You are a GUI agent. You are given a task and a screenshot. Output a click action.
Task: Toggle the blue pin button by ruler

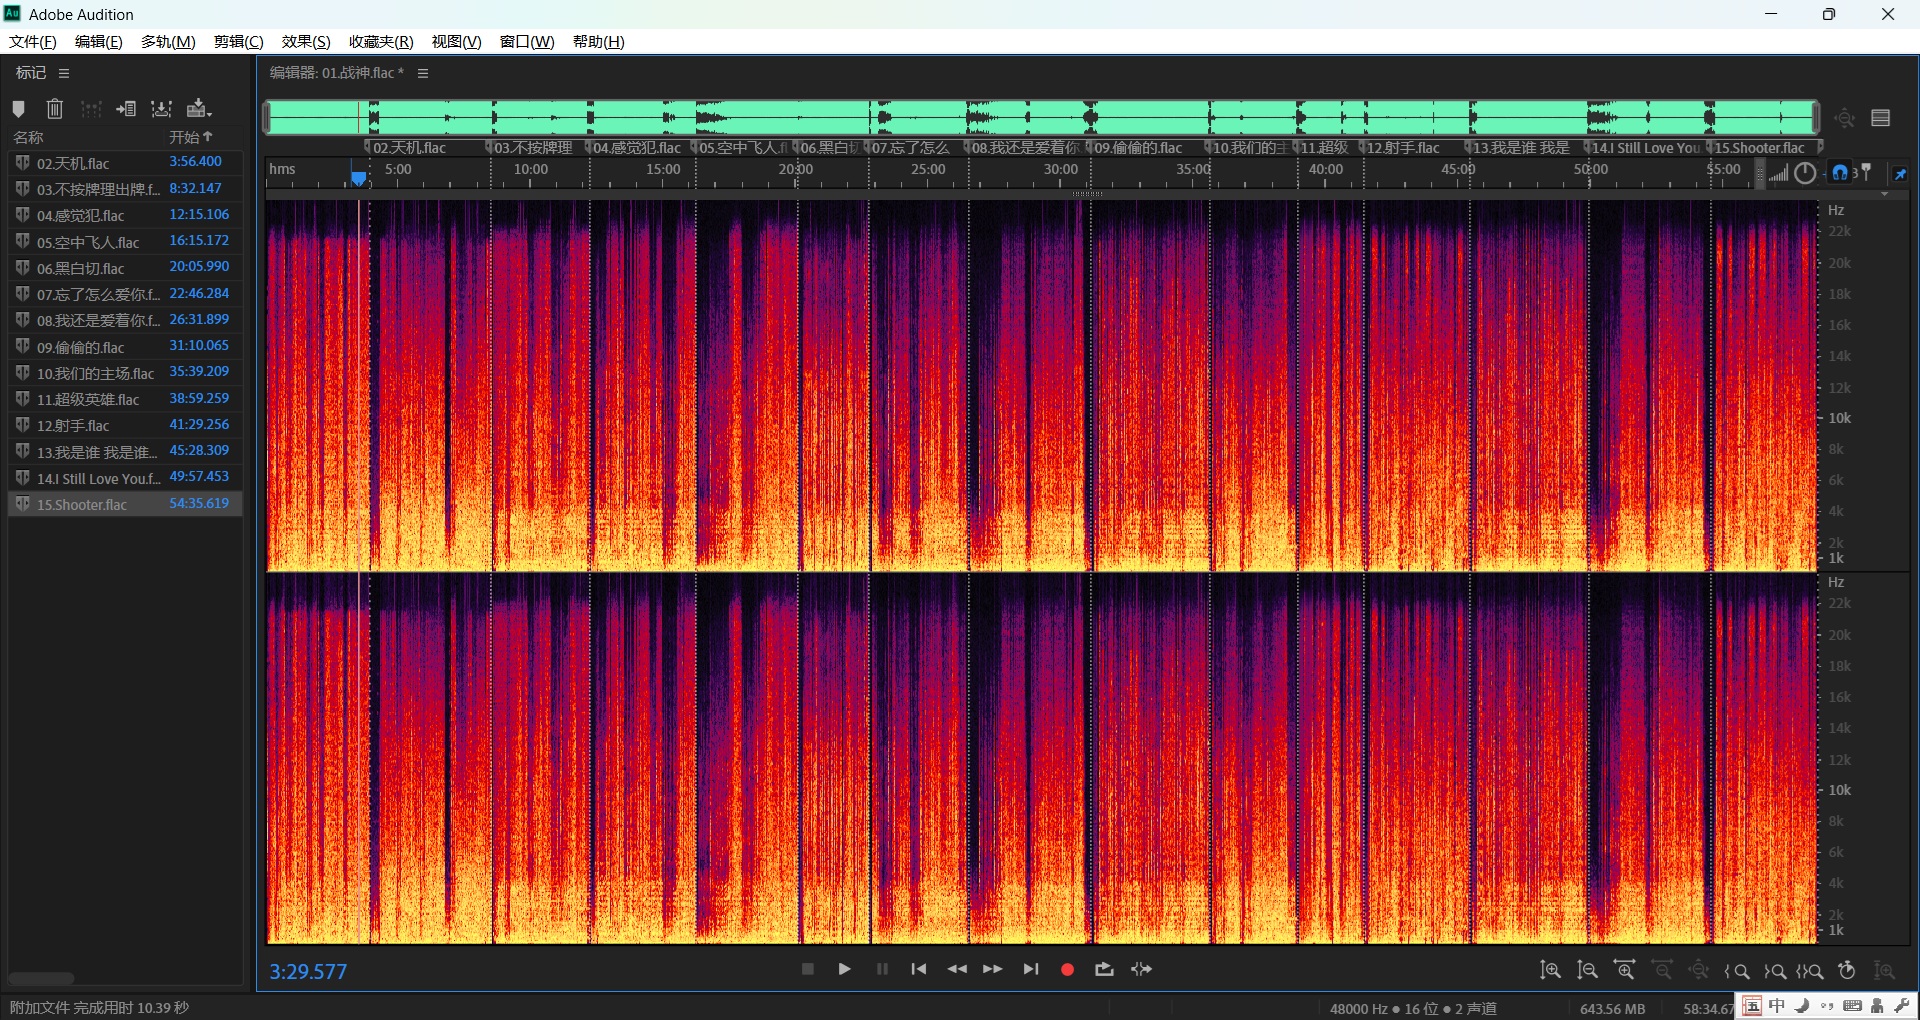(x=1900, y=173)
